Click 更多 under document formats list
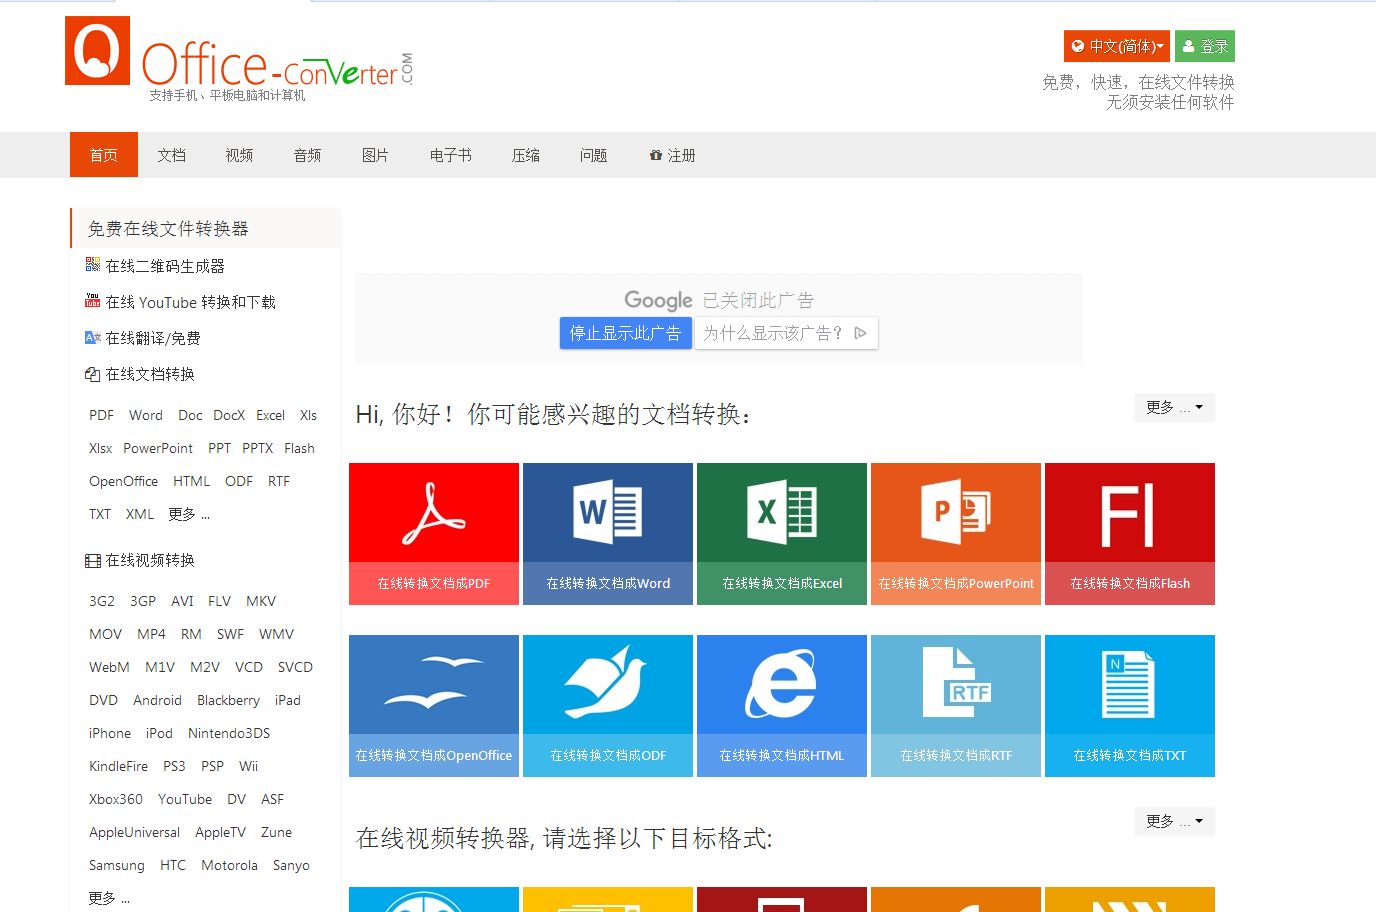 189,514
